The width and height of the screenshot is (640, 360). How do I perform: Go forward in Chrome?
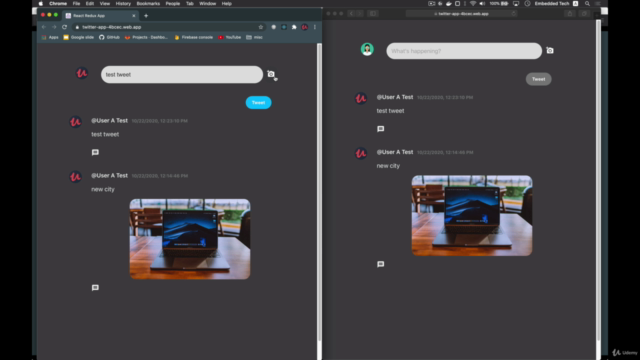coord(54,27)
